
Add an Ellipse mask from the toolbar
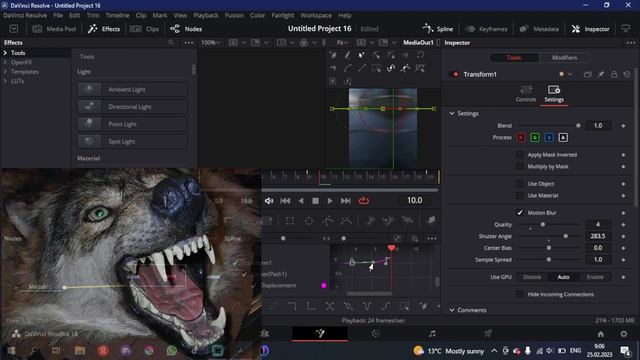click(309, 221)
